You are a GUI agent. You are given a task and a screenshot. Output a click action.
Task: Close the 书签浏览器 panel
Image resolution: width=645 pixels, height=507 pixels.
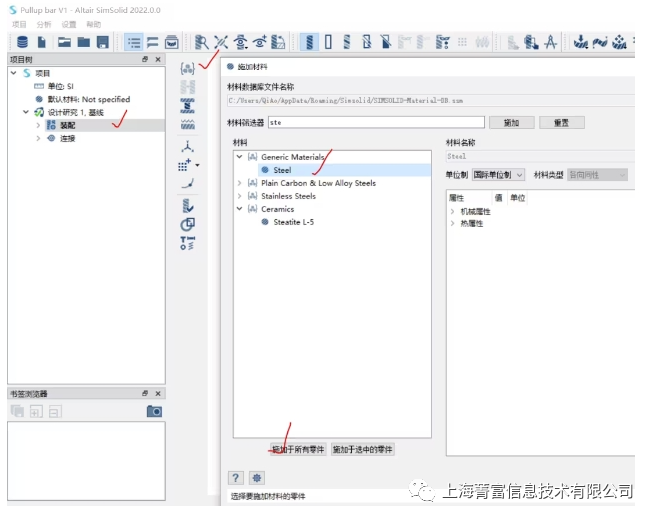158,393
